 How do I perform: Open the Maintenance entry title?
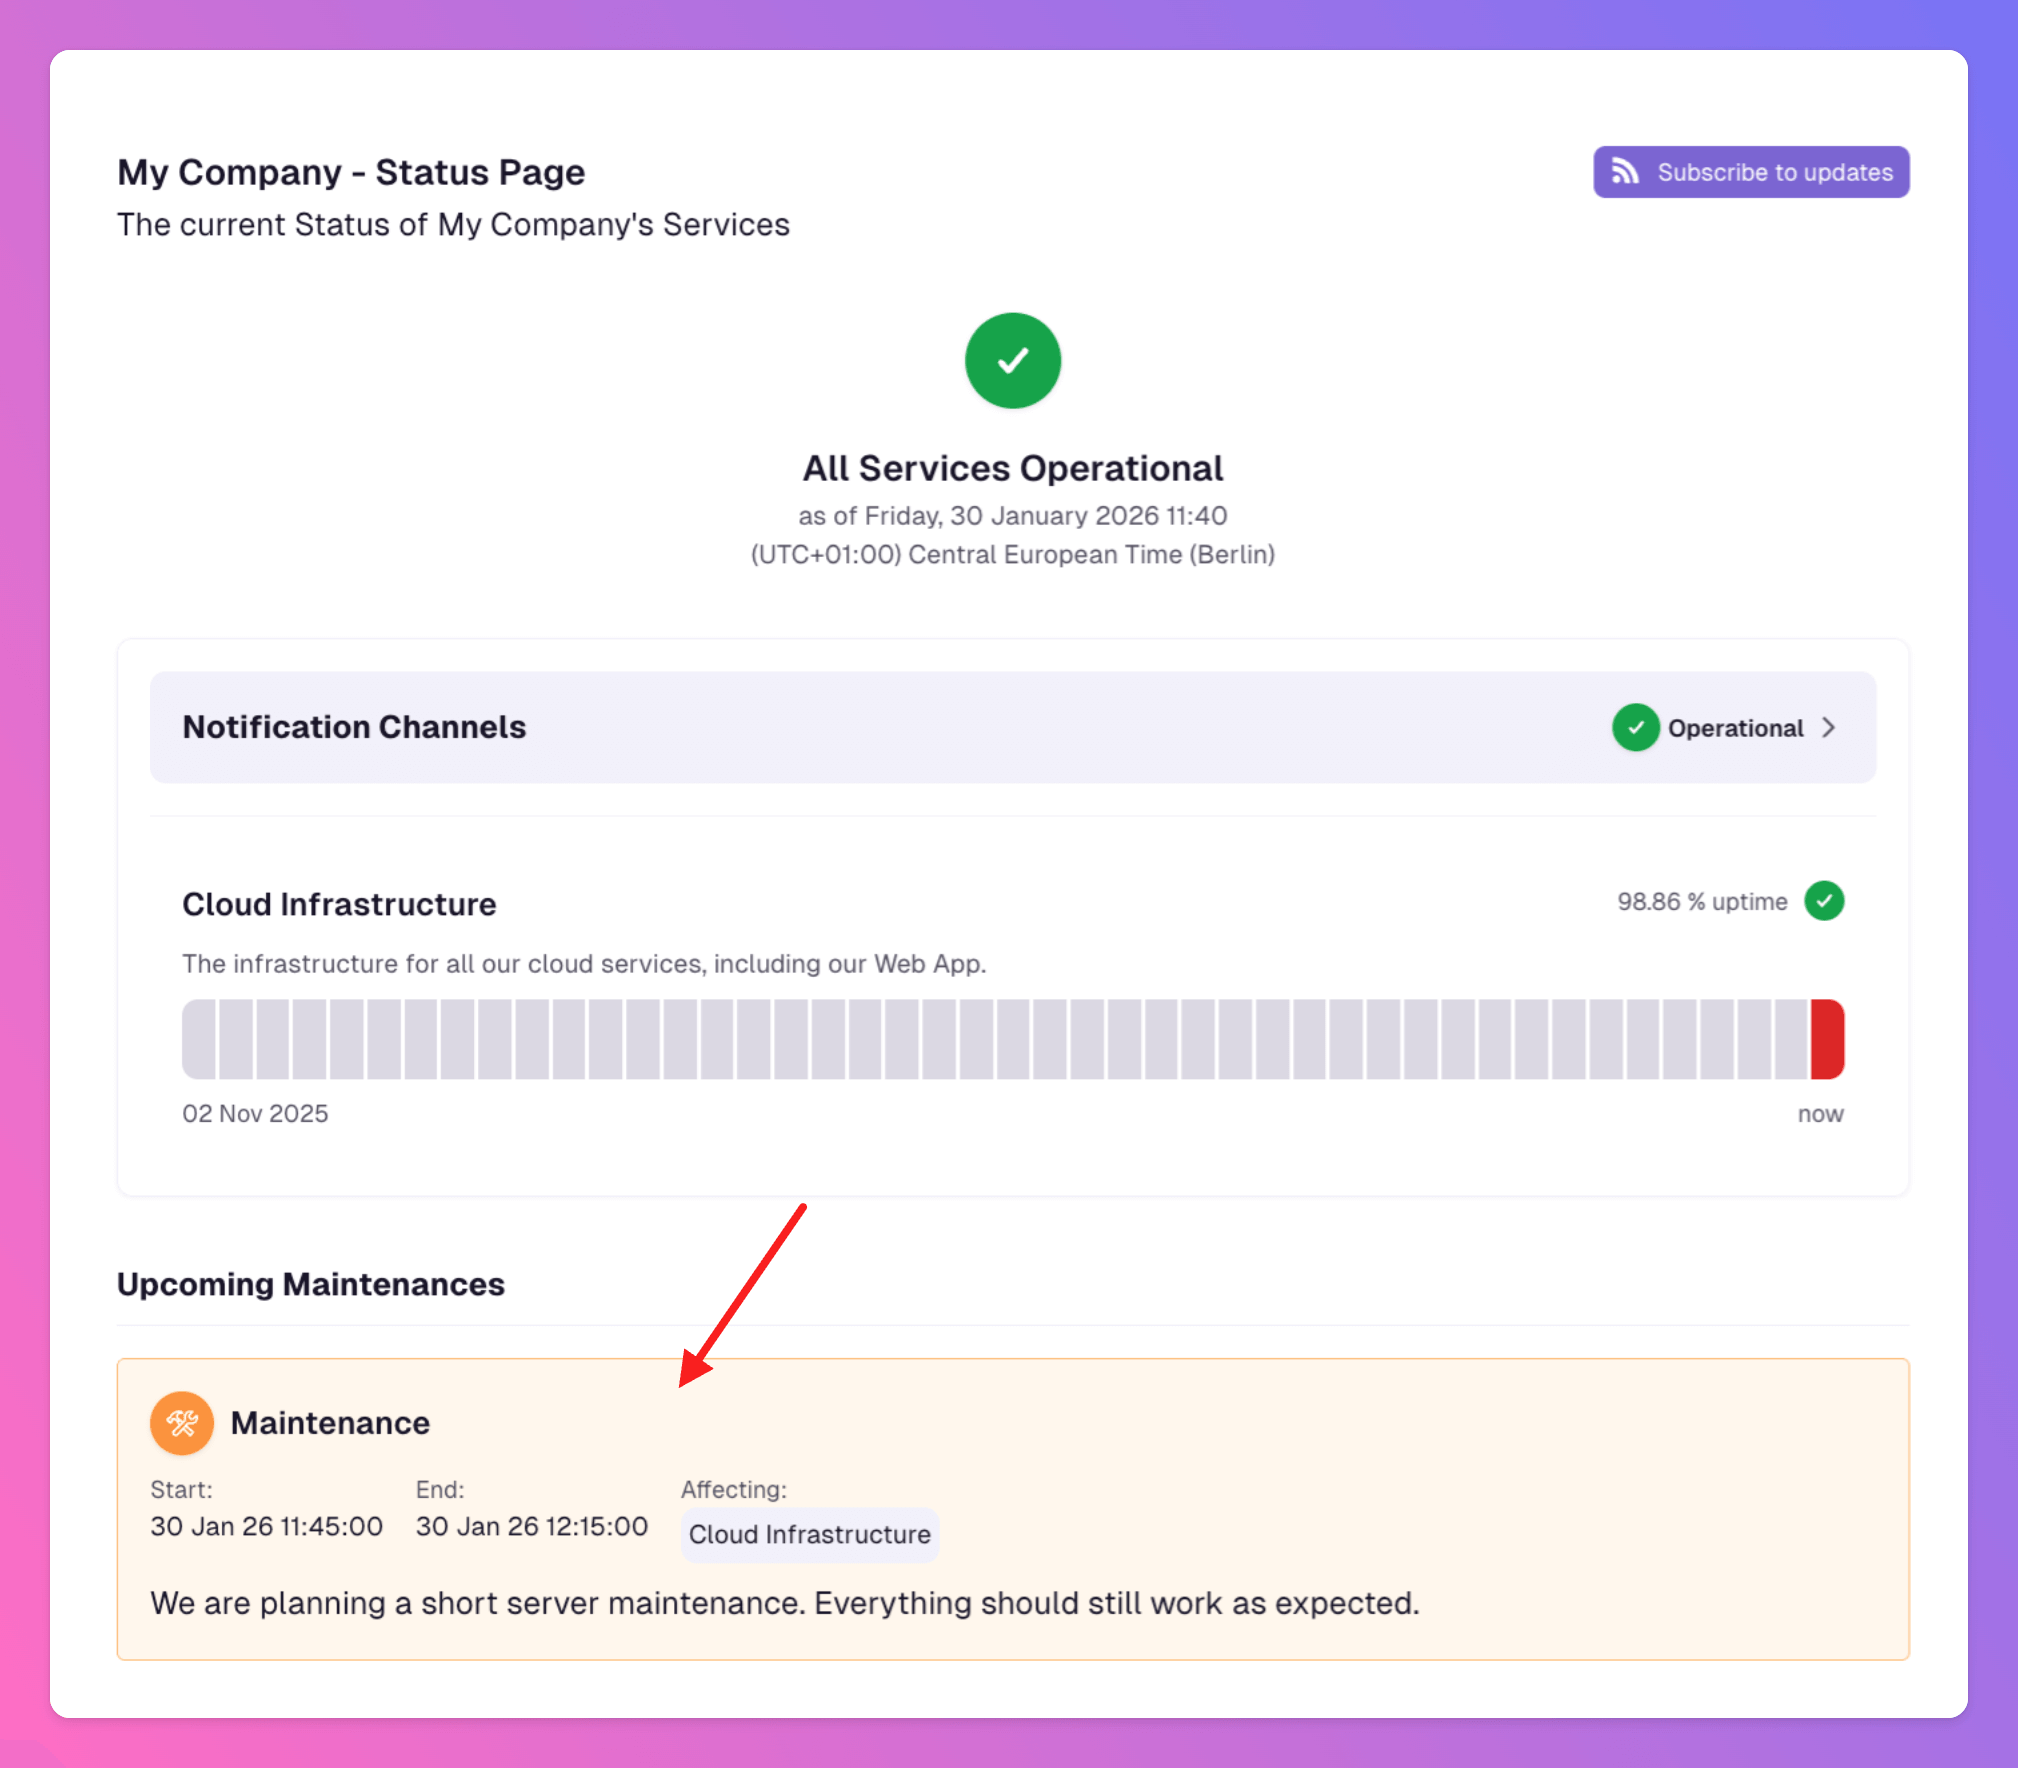coord(330,1422)
